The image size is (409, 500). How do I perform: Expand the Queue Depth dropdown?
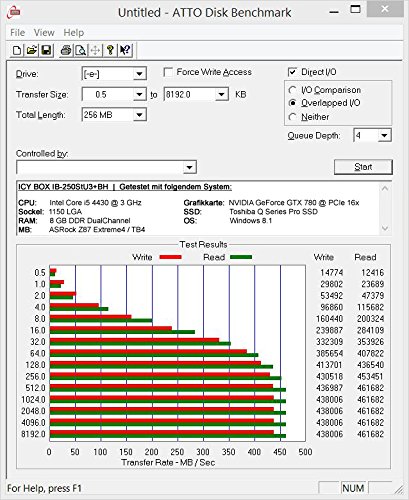coord(384,135)
